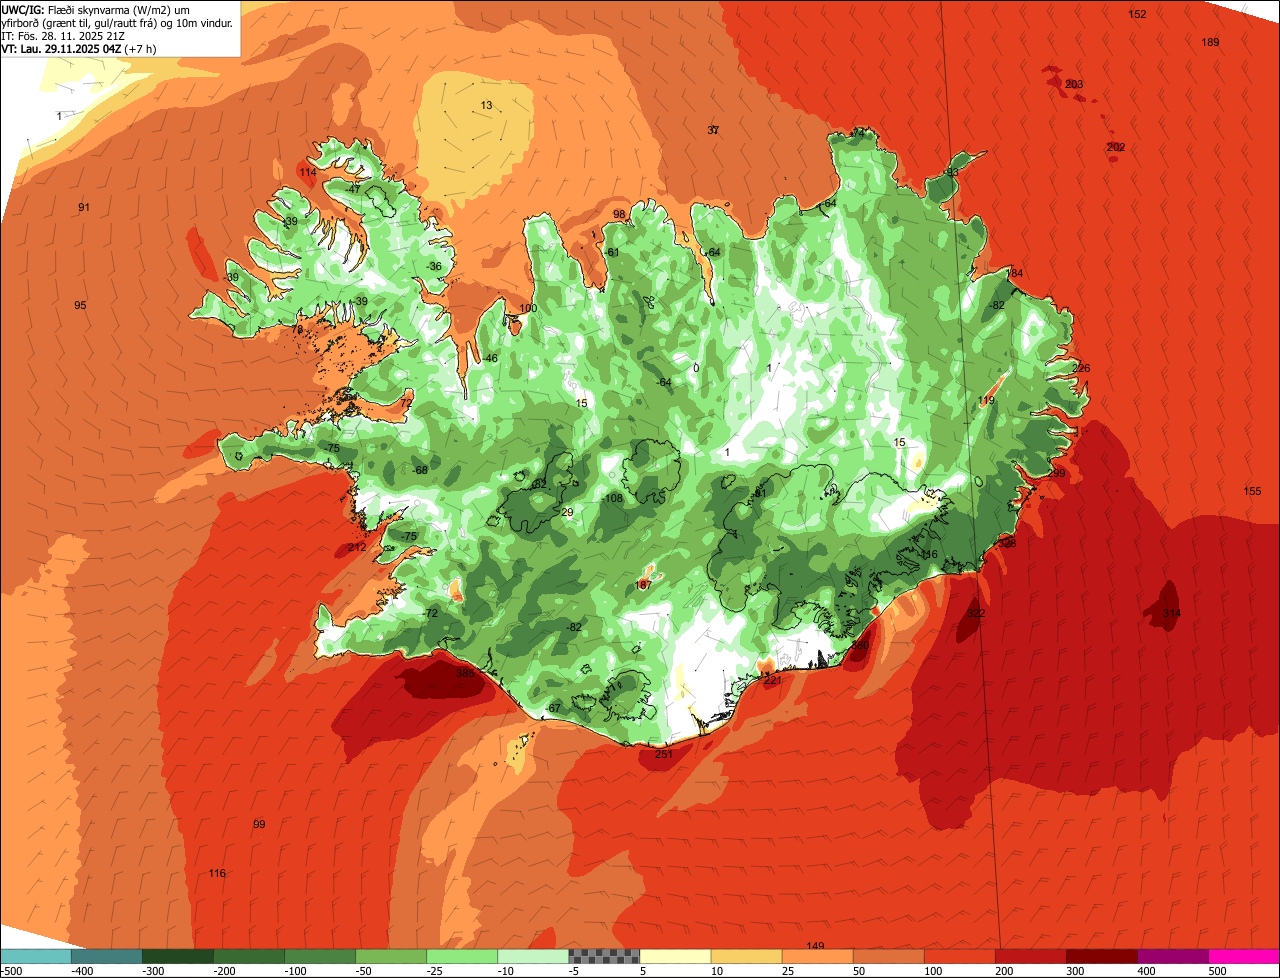Pick the dark green -200 to -100 swatch
This screenshot has width=1280, height=978.
[249, 956]
